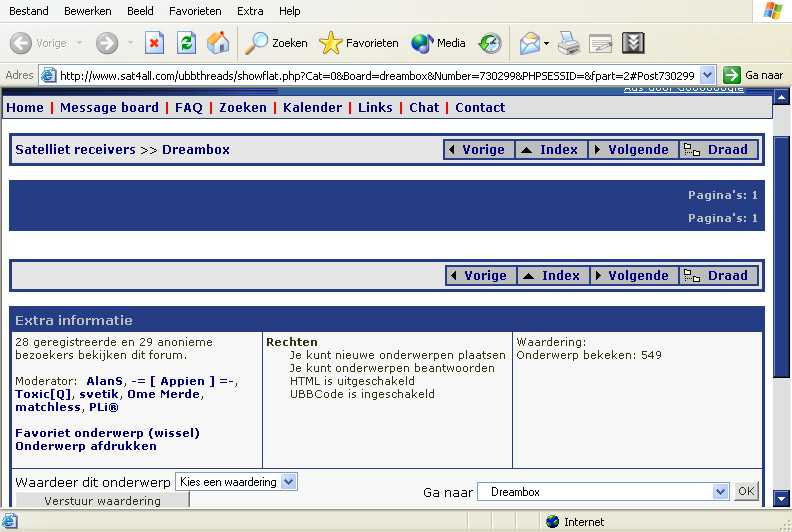Open the Beeld menu
Image resolution: width=792 pixels, height=532 pixels.
click(x=140, y=11)
